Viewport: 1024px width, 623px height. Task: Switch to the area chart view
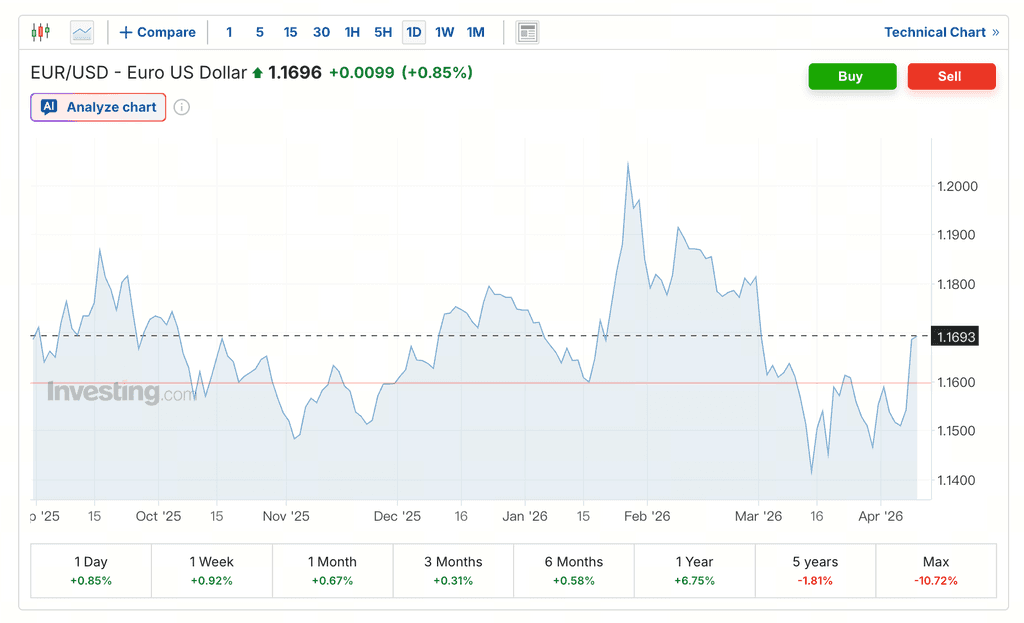(81, 31)
